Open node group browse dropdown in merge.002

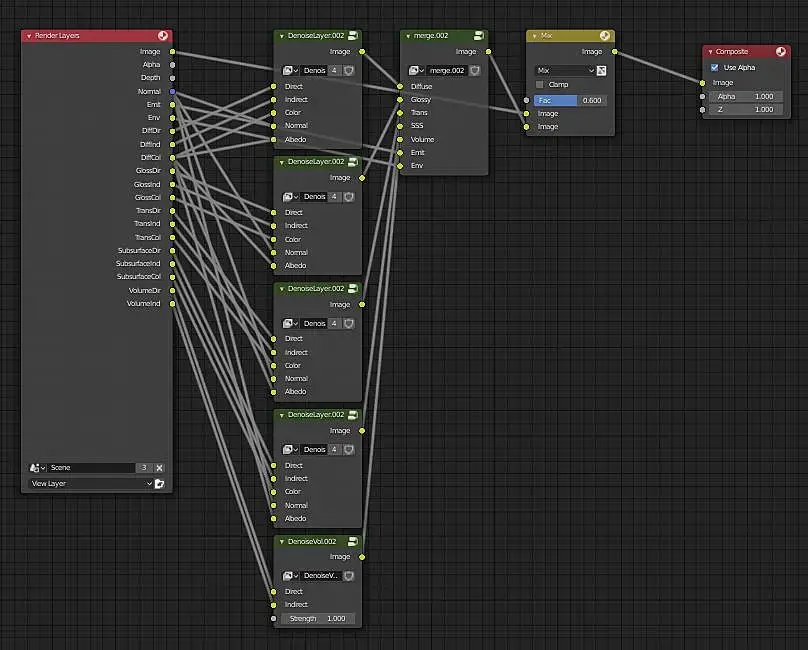pos(416,71)
